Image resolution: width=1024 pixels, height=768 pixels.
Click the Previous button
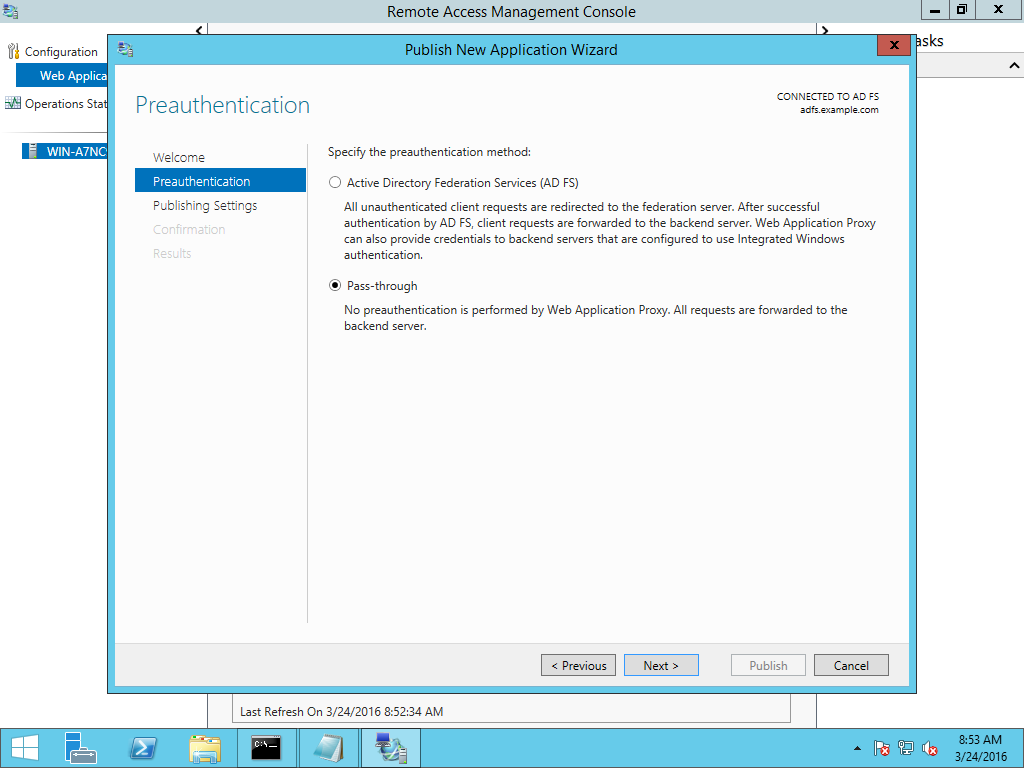pyautogui.click(x=578, y=664)
